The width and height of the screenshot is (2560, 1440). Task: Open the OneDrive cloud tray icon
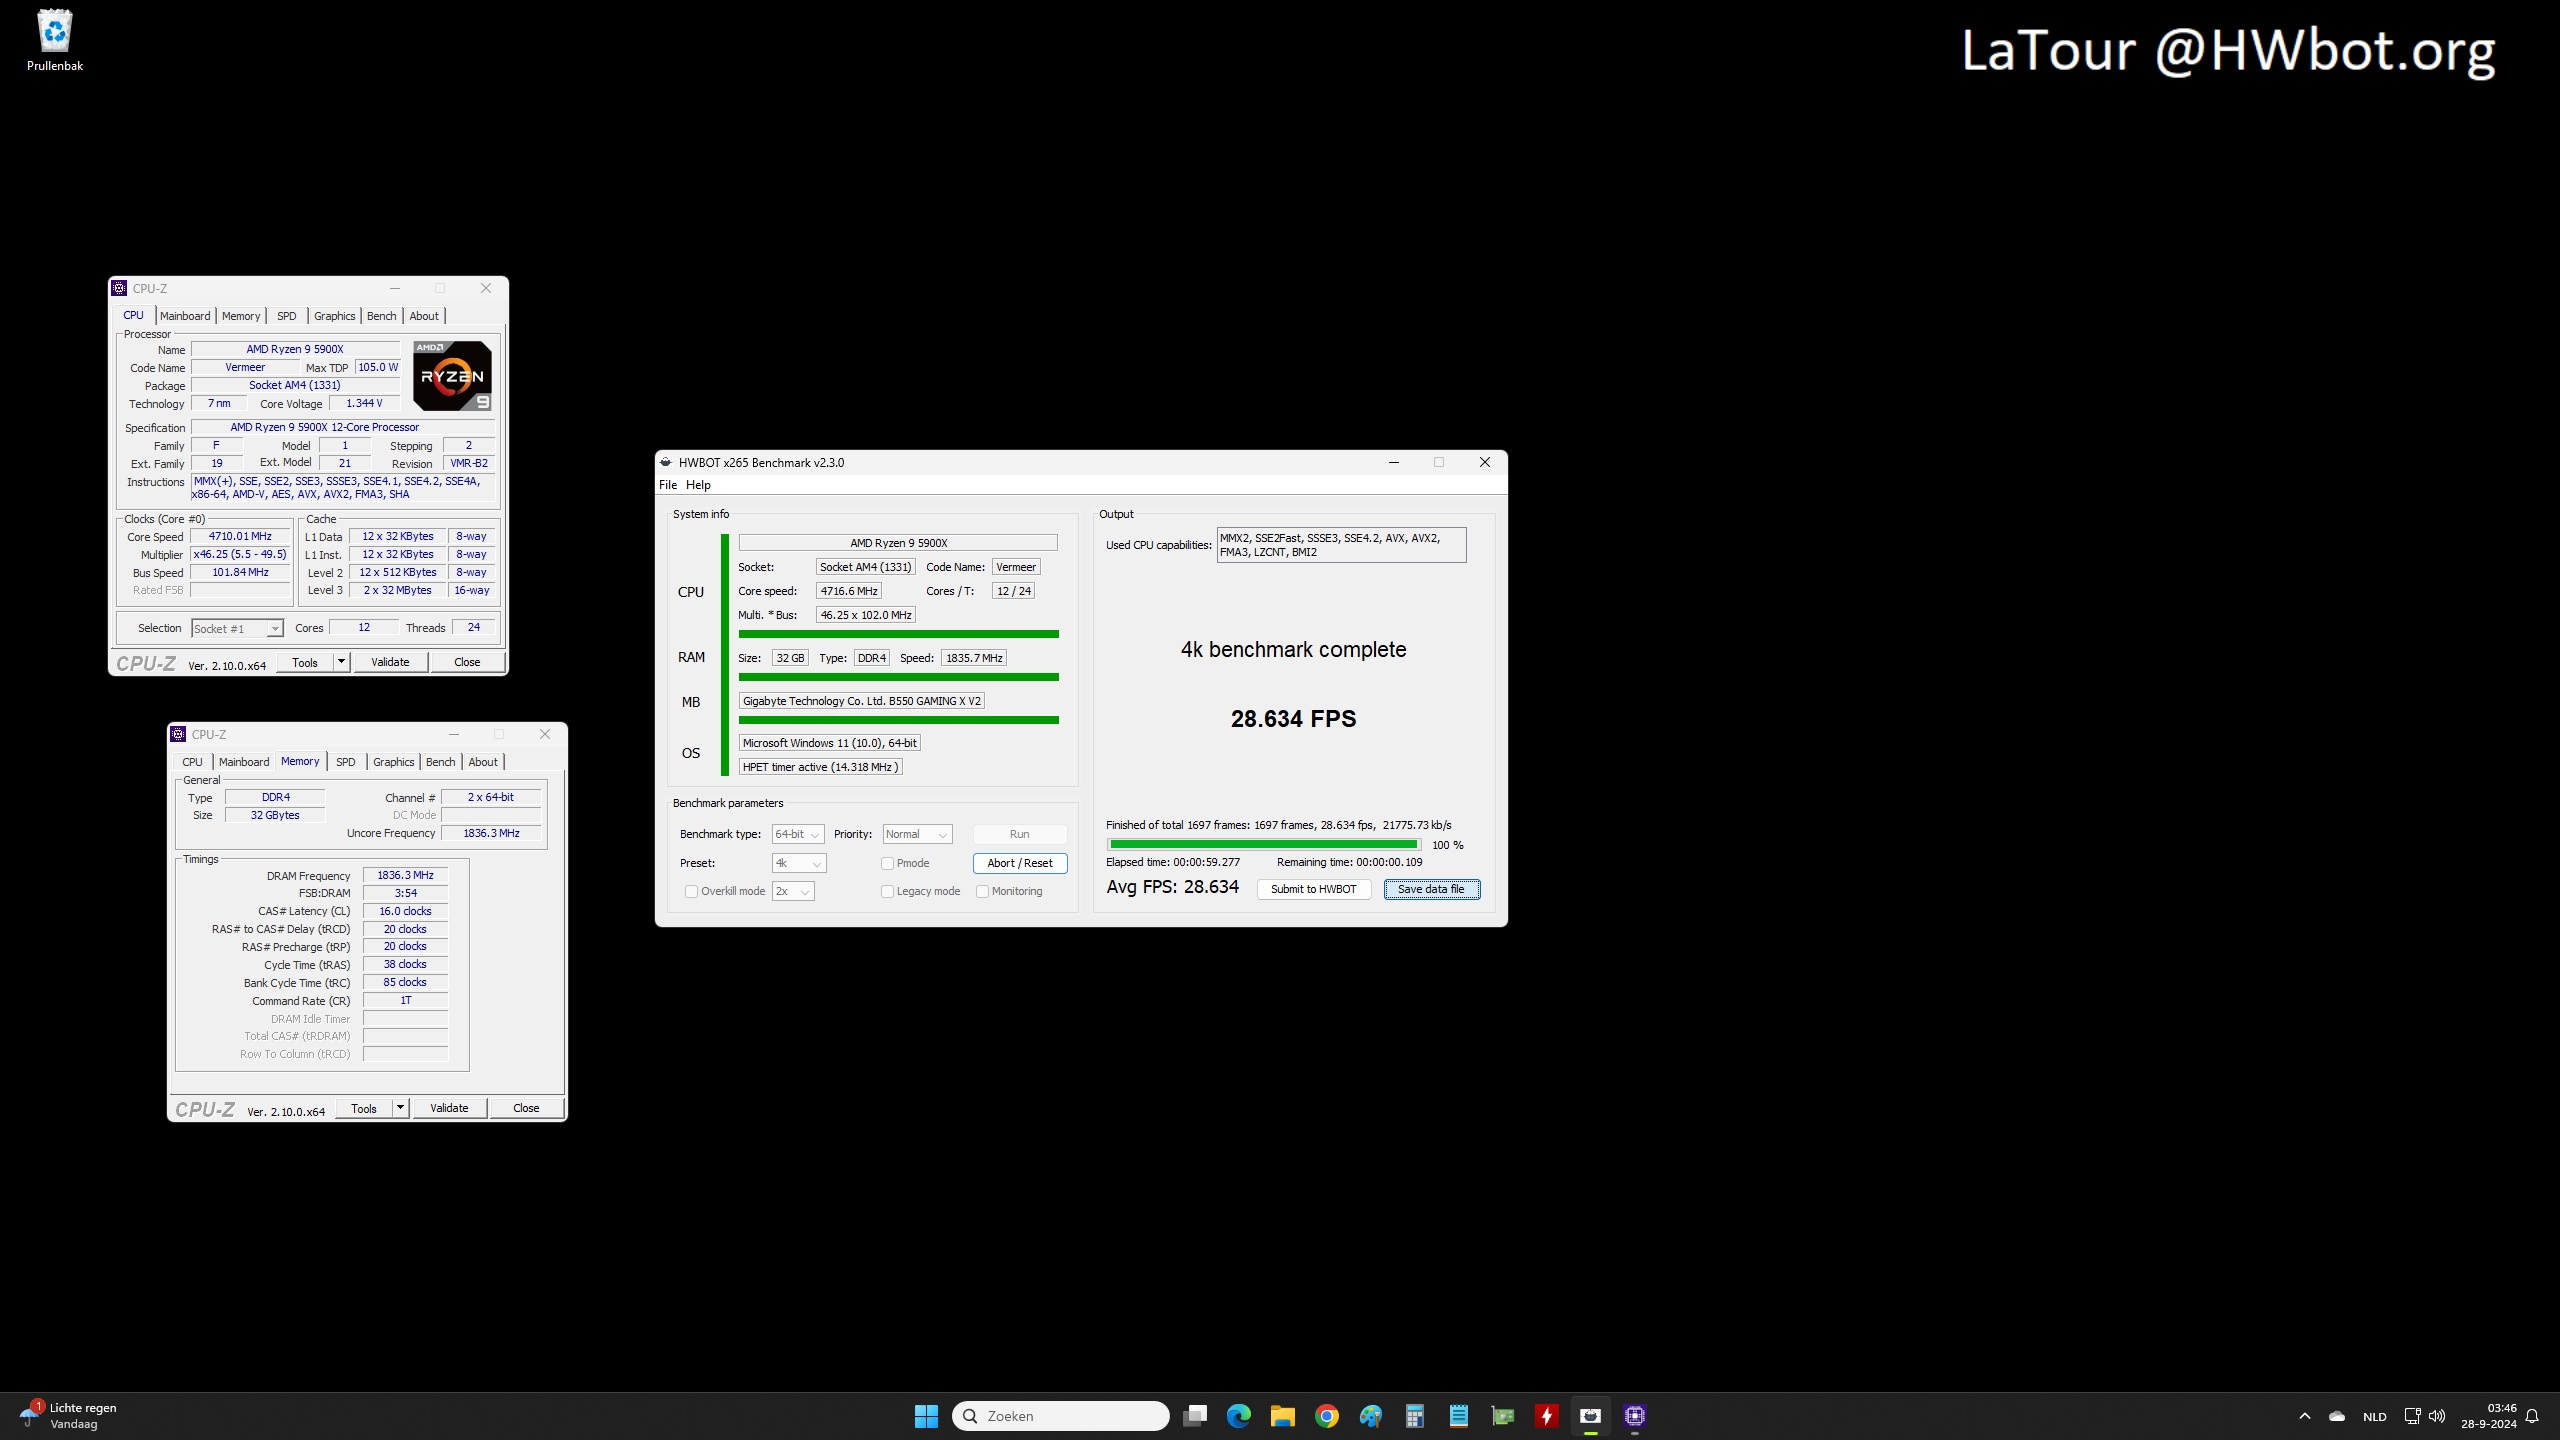click(2337, 1416)
